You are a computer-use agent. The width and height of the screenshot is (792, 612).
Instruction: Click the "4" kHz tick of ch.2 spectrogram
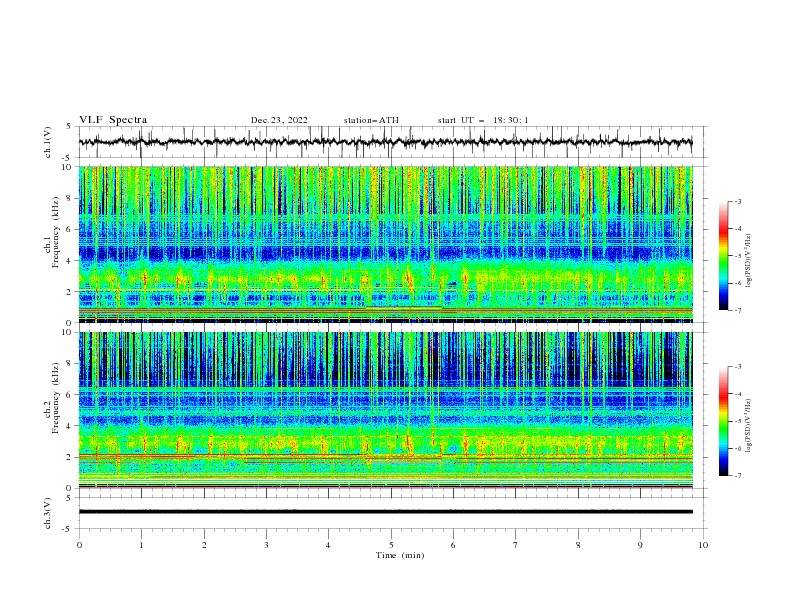tap(70, 426)
